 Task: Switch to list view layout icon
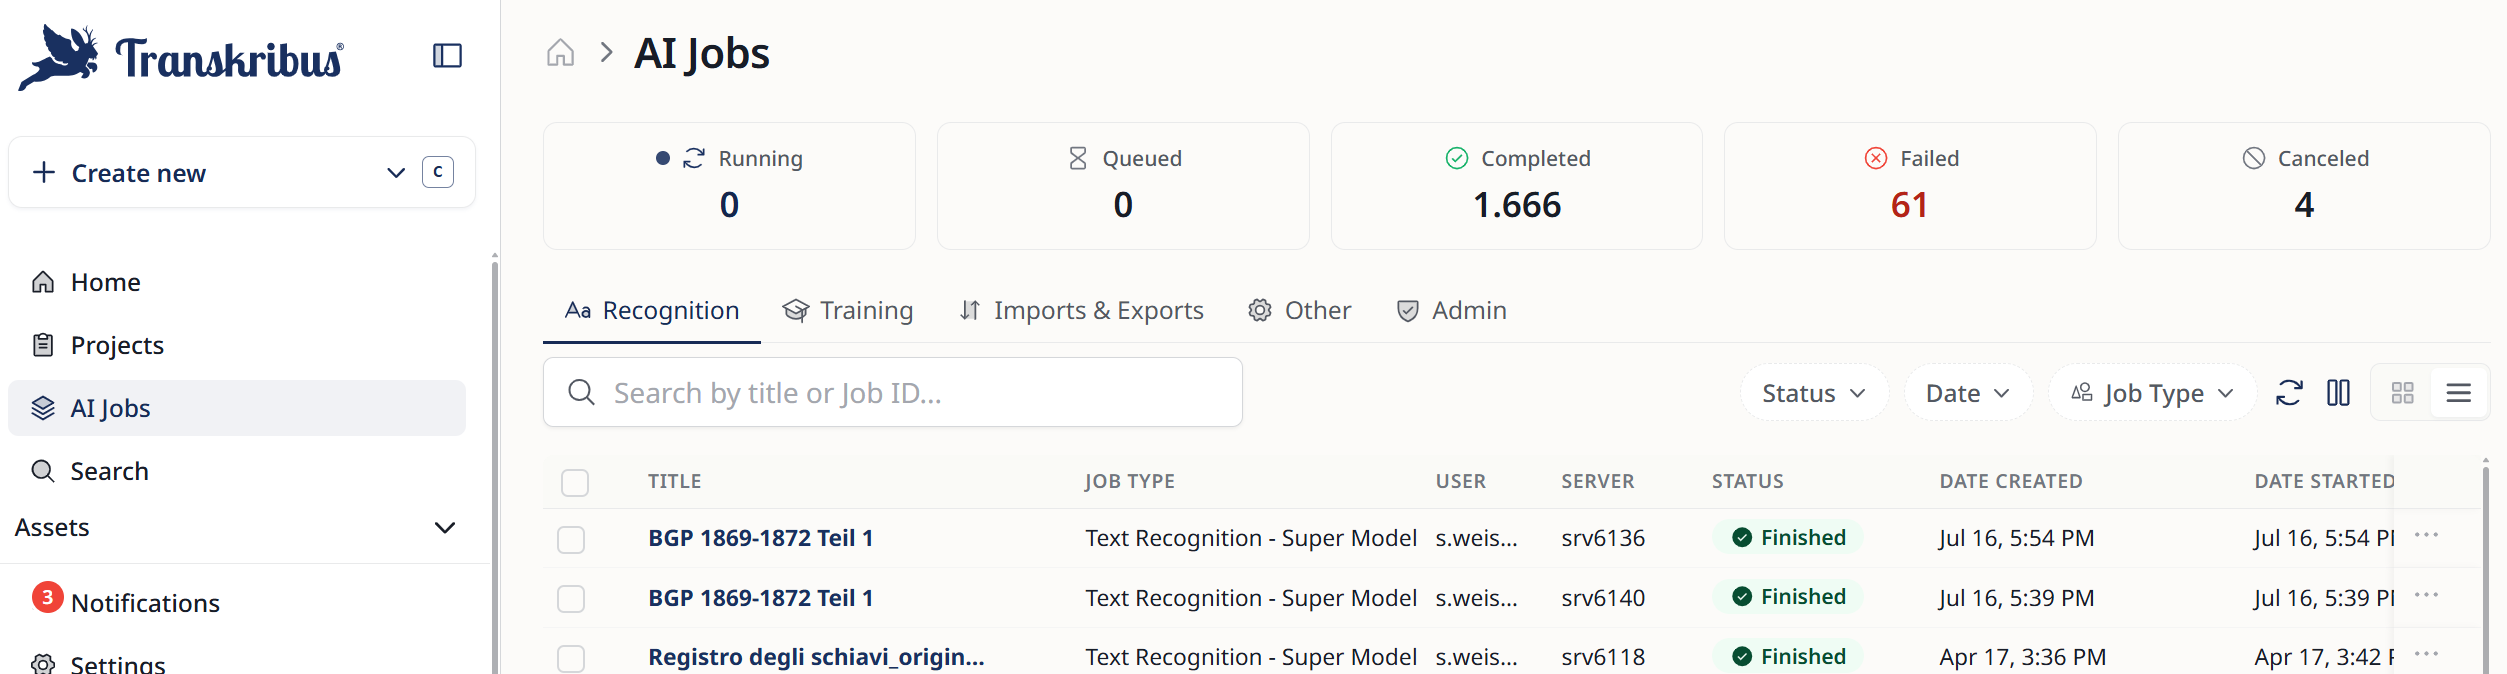2459,393
